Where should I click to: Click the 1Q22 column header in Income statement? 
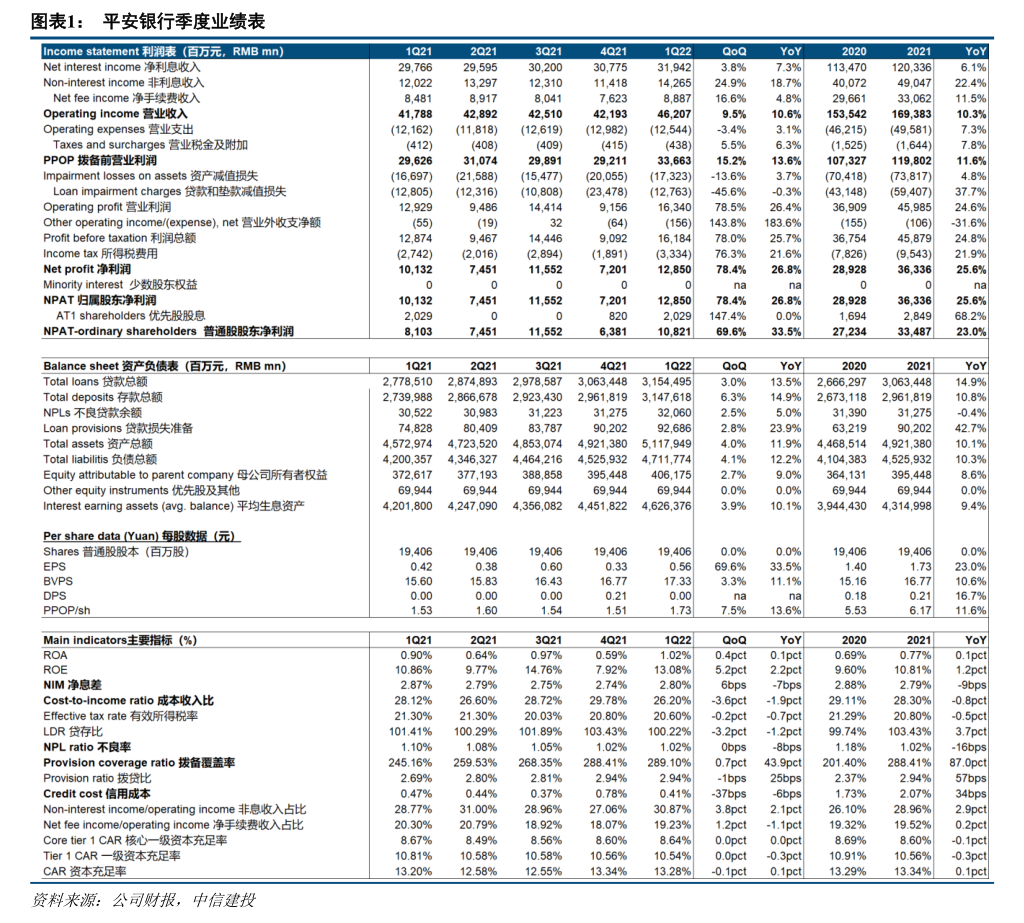click(677, 51)
